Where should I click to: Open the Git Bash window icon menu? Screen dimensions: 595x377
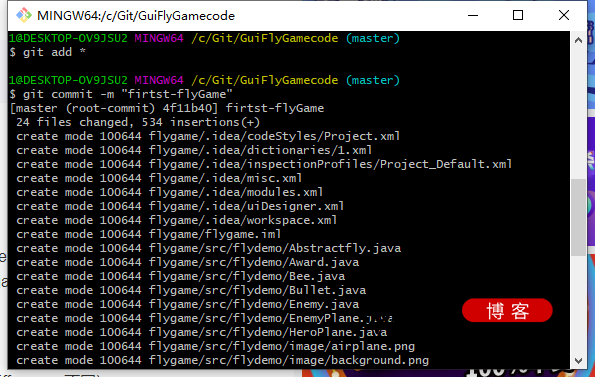[x=24, y=15]
